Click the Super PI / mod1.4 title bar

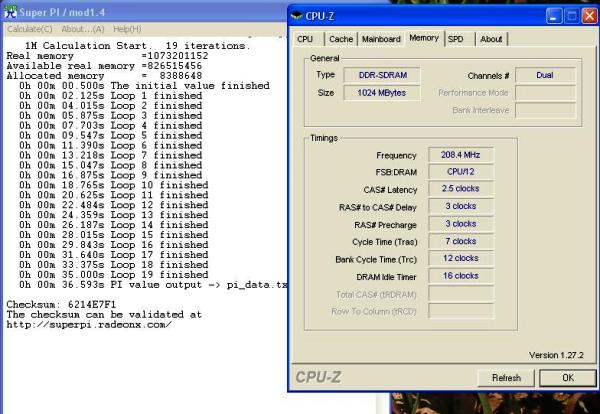pos(143,12)
